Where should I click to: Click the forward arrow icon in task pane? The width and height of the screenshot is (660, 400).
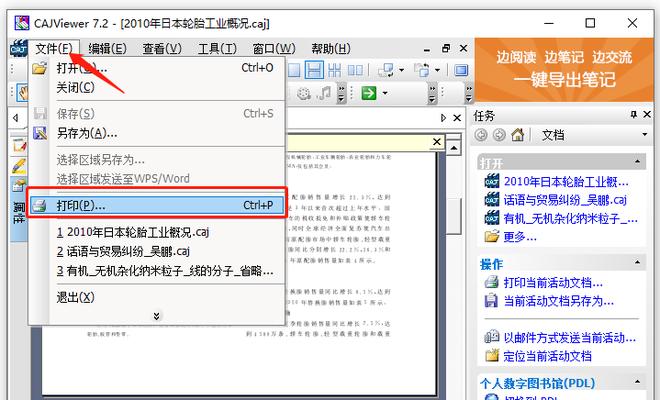(499, 135)
